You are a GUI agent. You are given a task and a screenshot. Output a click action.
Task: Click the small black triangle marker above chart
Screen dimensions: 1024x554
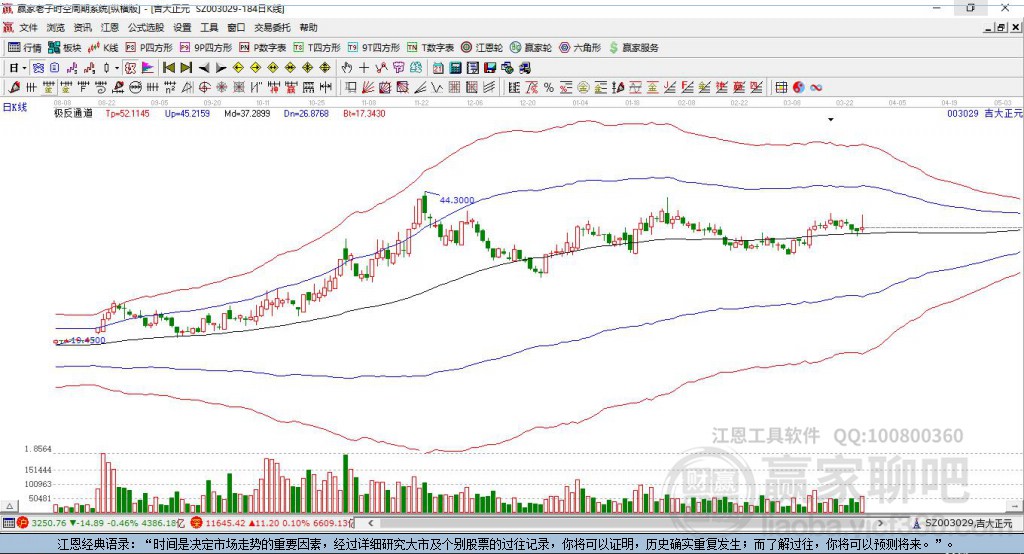[831, 120]
